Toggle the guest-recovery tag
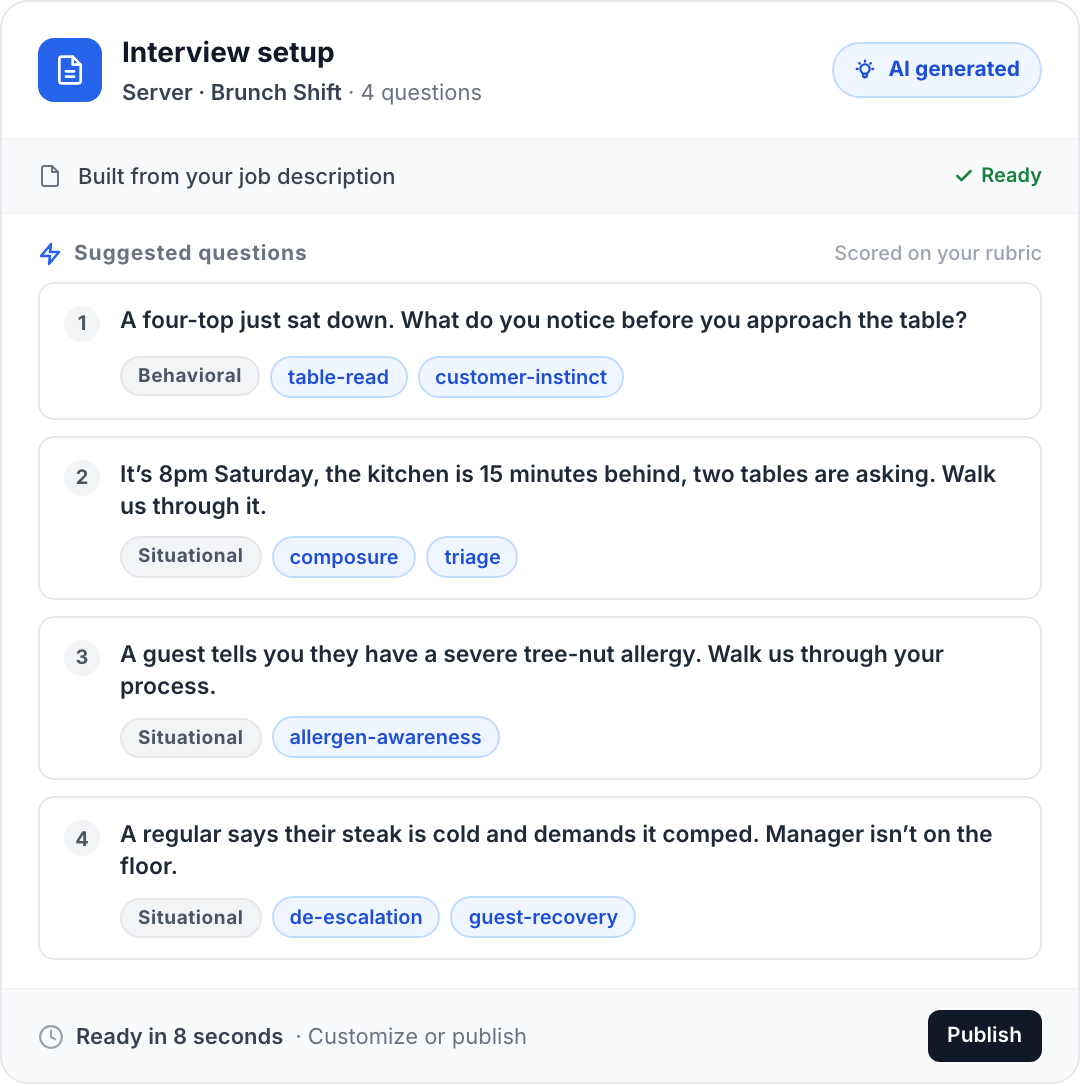This screenshot has height=1086, width=1080. tap(543, 917)
